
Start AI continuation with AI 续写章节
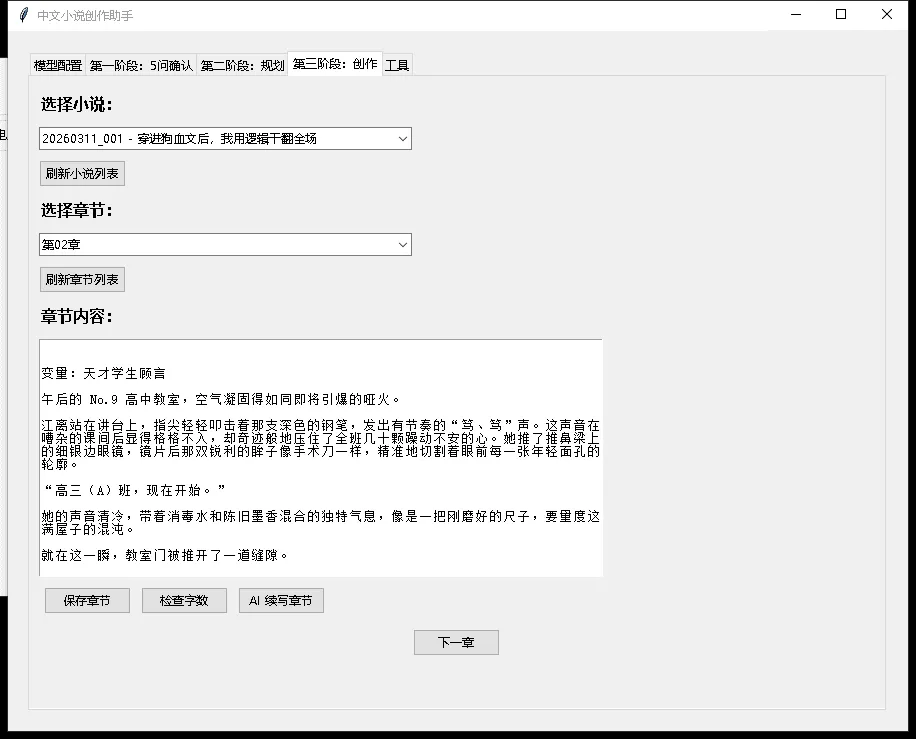pos(281,600)
